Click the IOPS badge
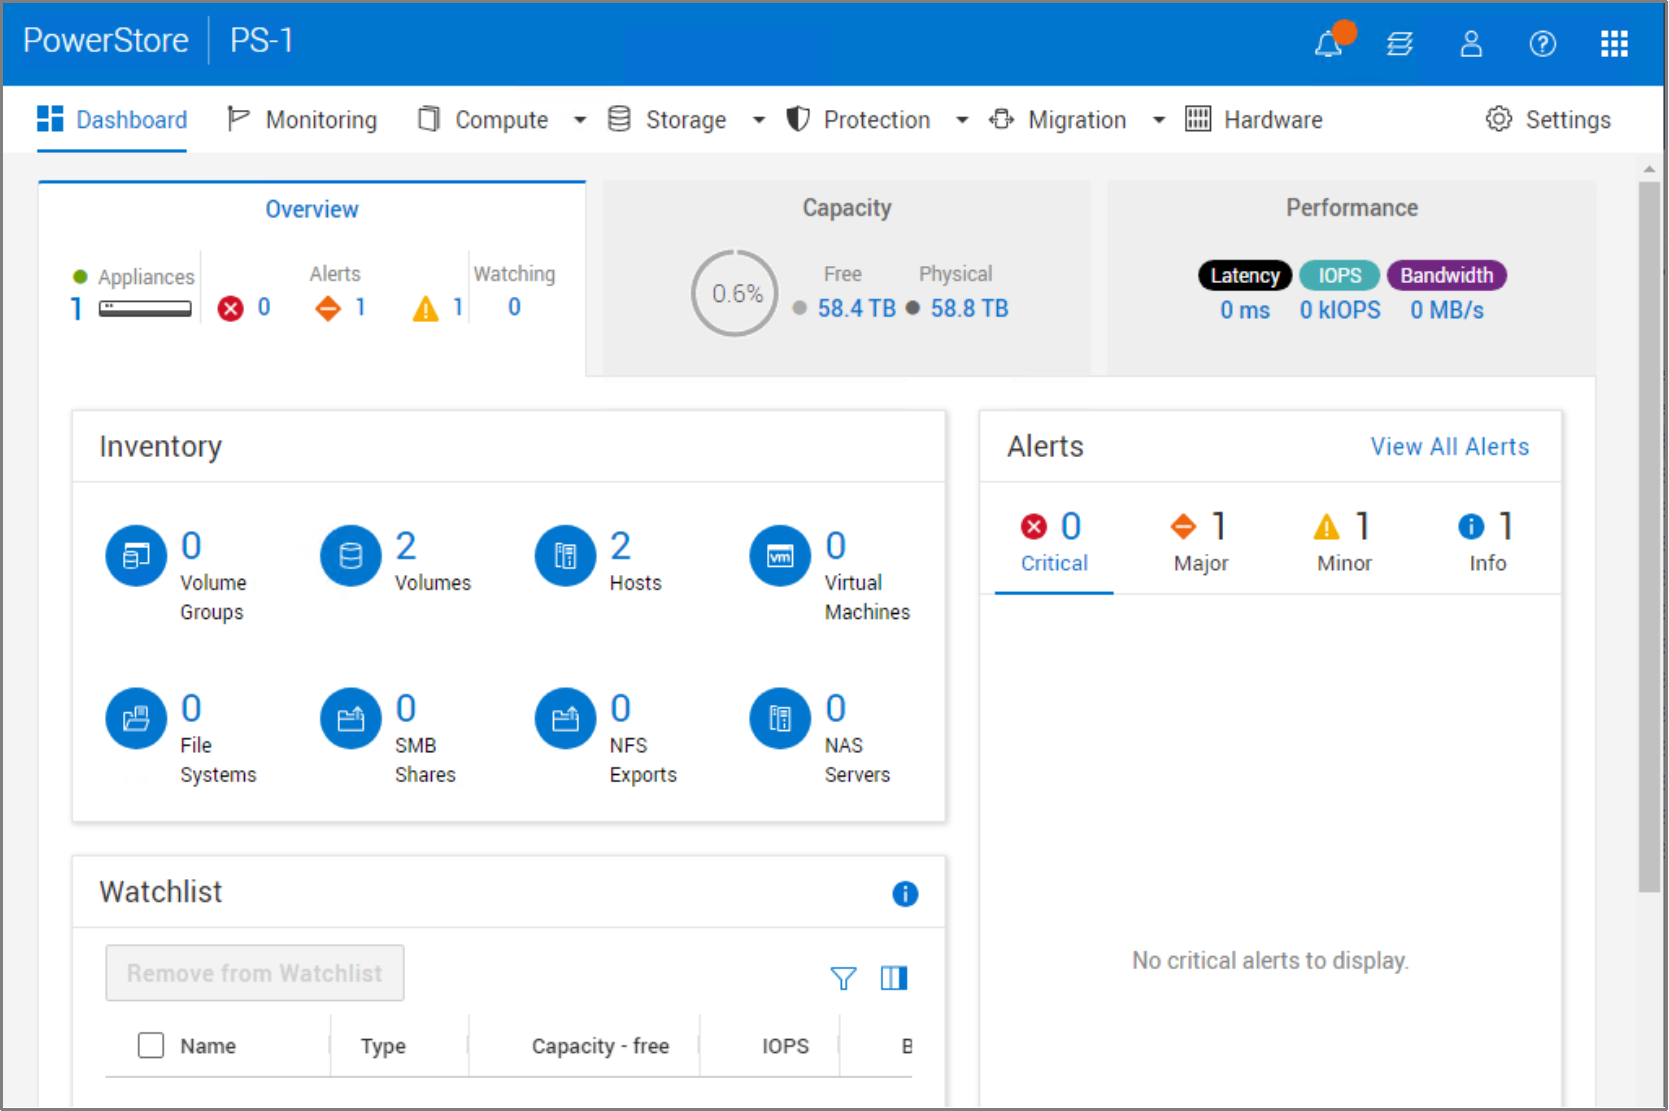 click(1340, 275)
